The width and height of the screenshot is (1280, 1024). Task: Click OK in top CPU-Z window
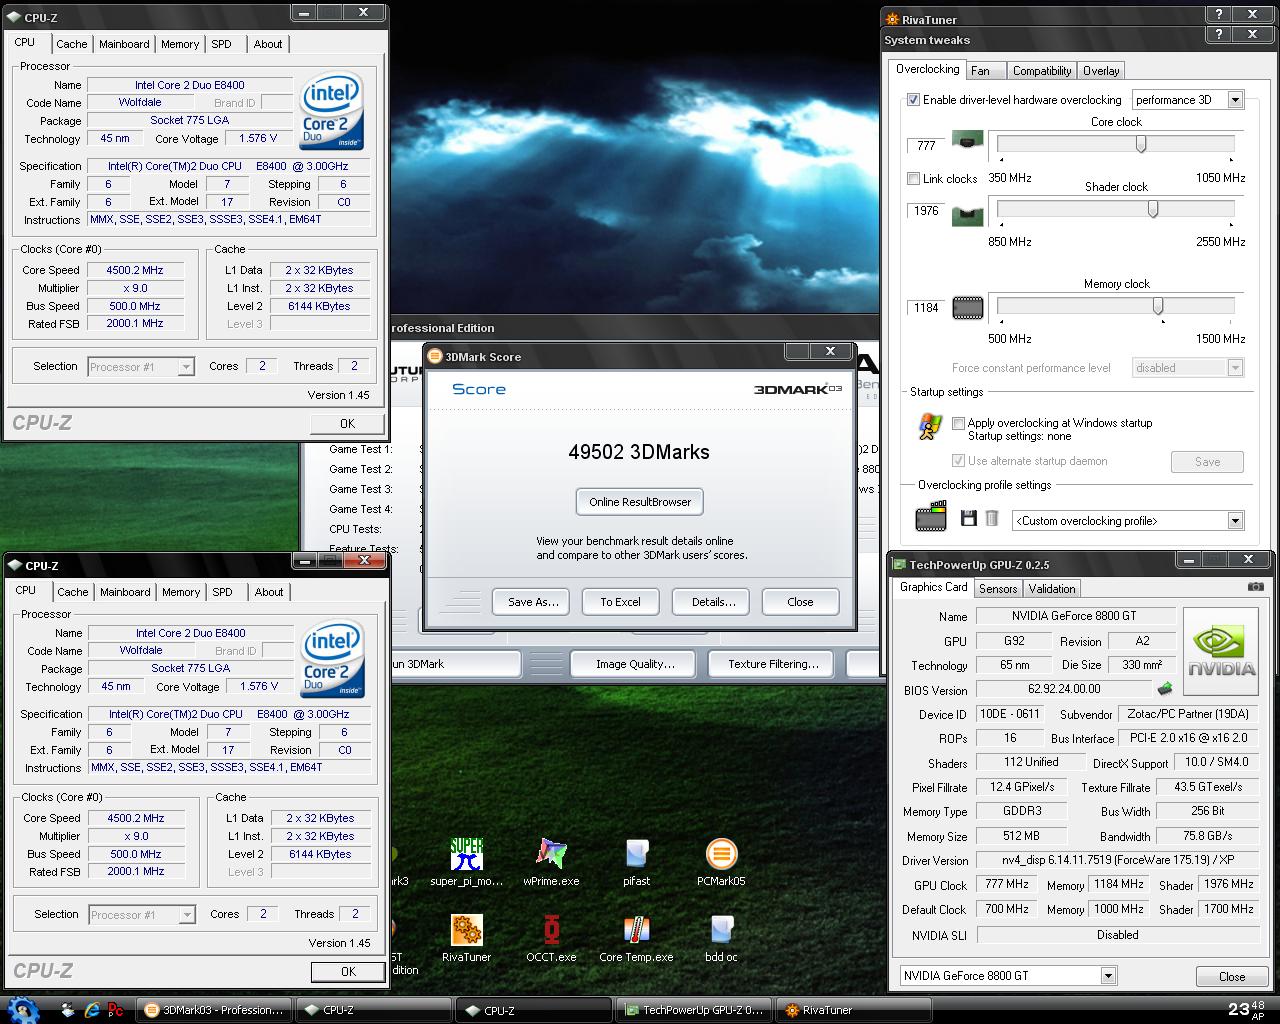click(x=347, y=424)
